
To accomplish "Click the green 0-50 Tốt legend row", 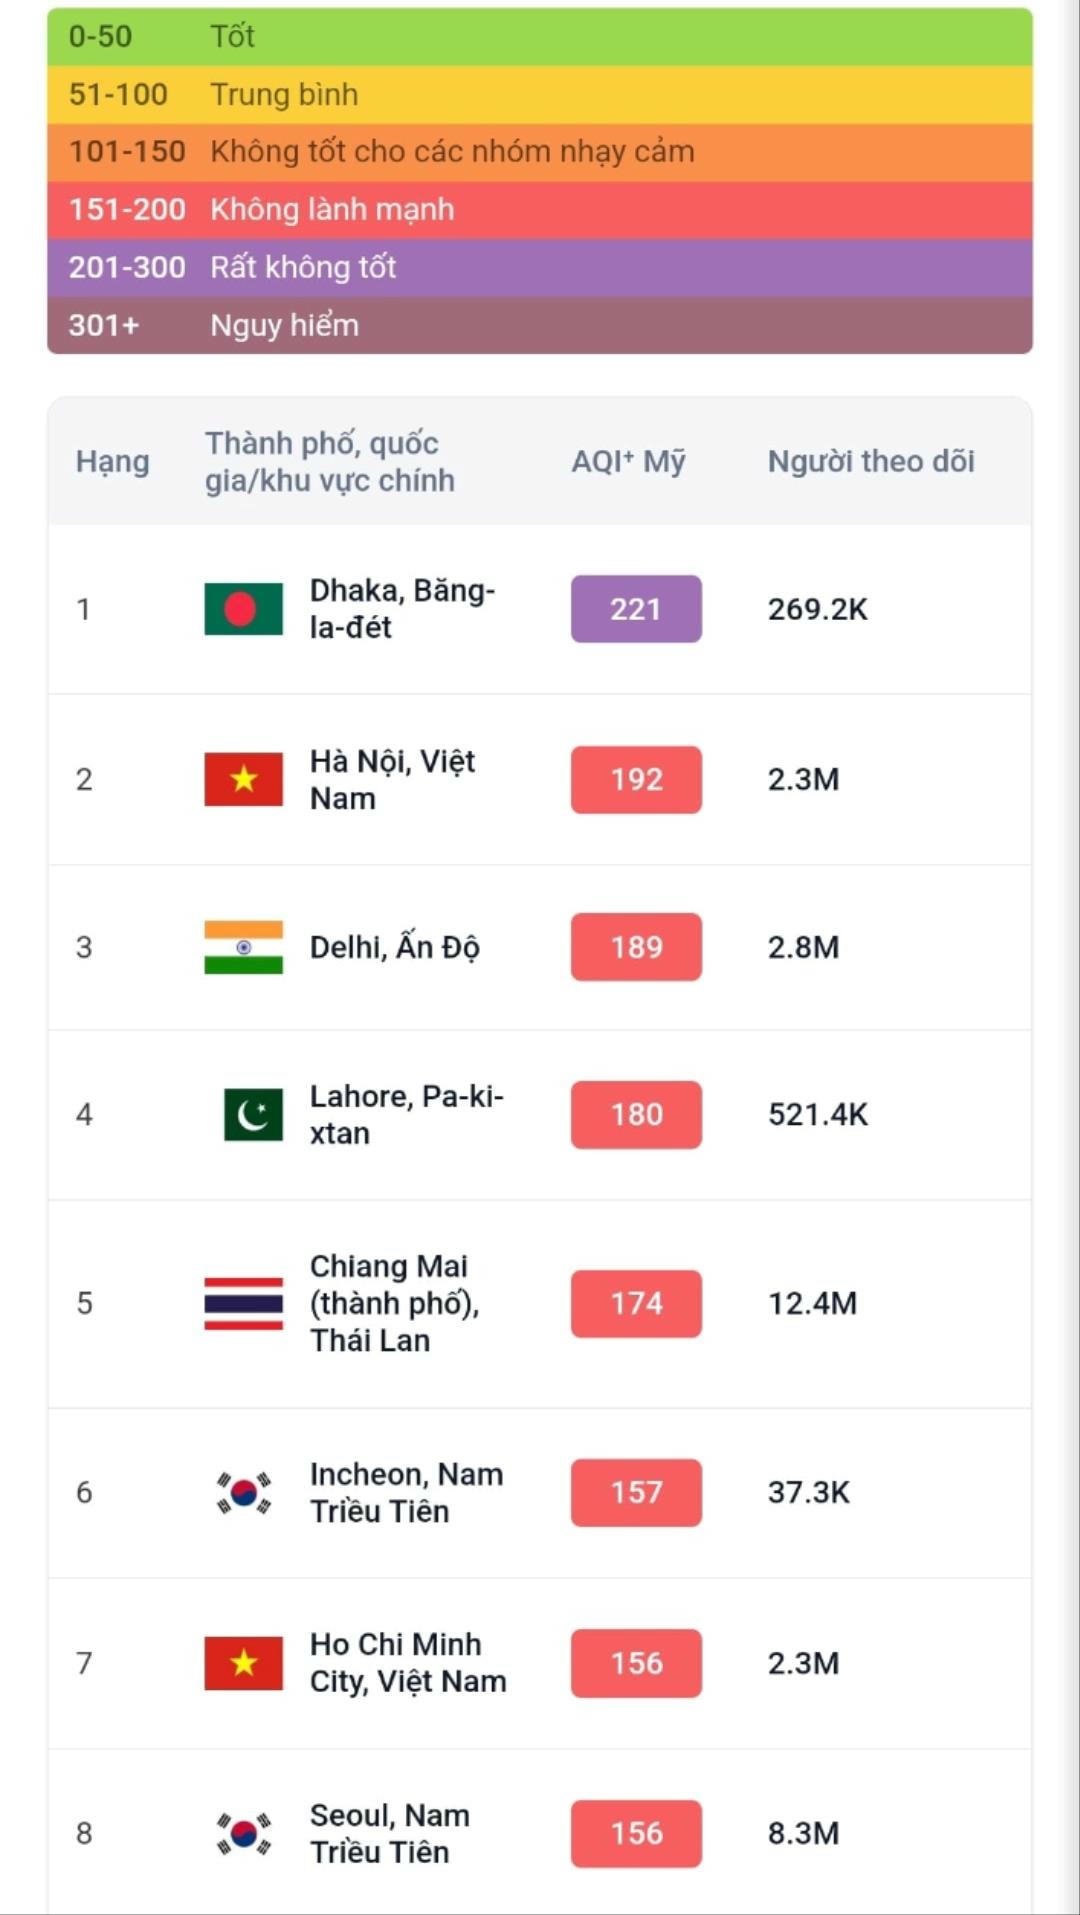I will tap(540, 37).
